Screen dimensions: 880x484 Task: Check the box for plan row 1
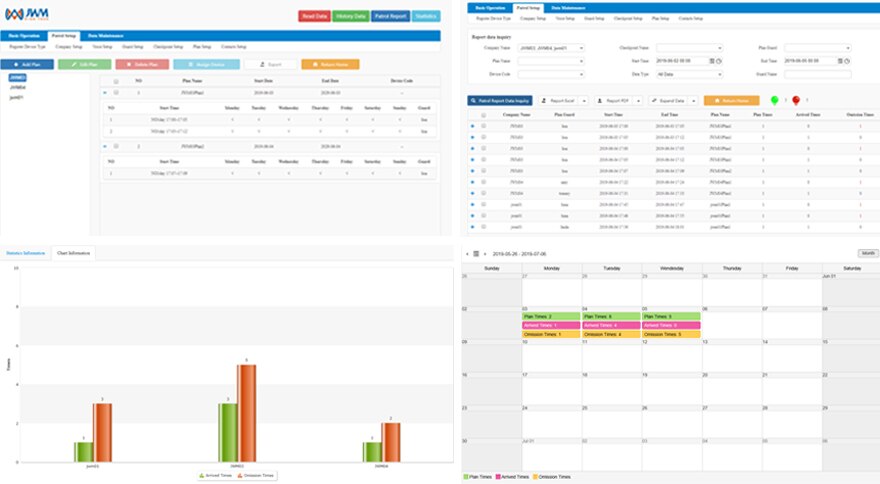116,93
